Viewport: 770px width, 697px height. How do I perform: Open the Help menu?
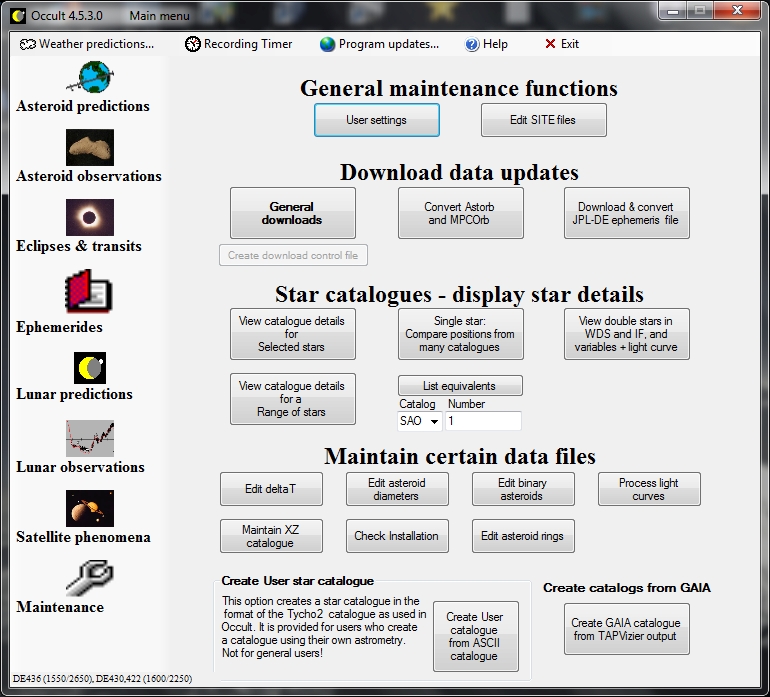coord(487,44)
